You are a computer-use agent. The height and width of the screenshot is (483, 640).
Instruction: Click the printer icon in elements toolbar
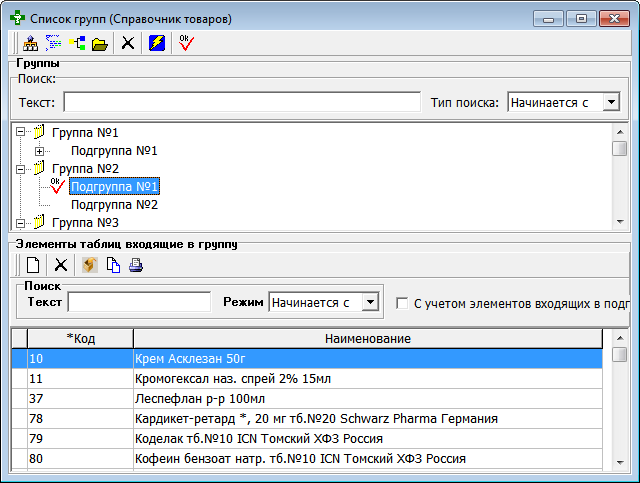[x=136, y=265]
